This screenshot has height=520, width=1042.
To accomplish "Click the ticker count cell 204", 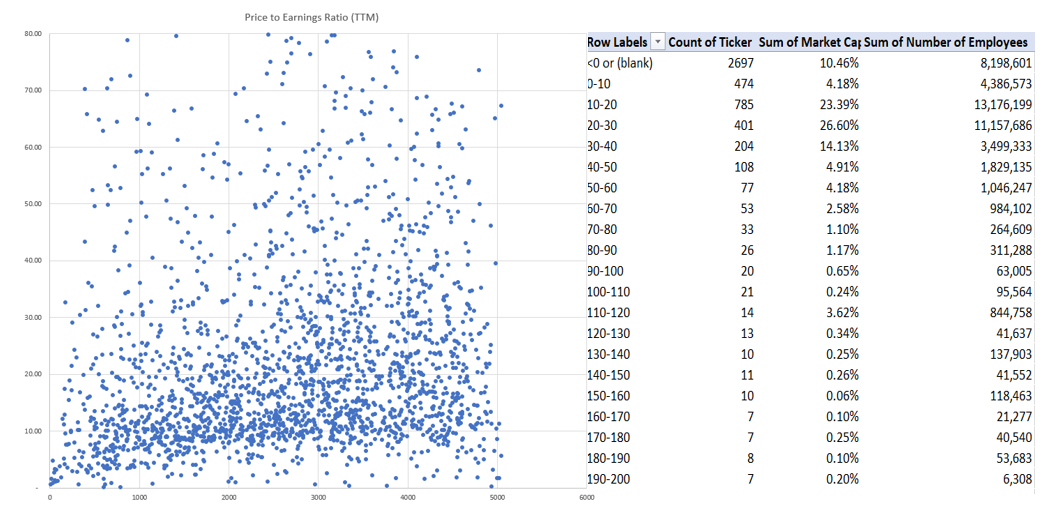I will coord(744,146).
